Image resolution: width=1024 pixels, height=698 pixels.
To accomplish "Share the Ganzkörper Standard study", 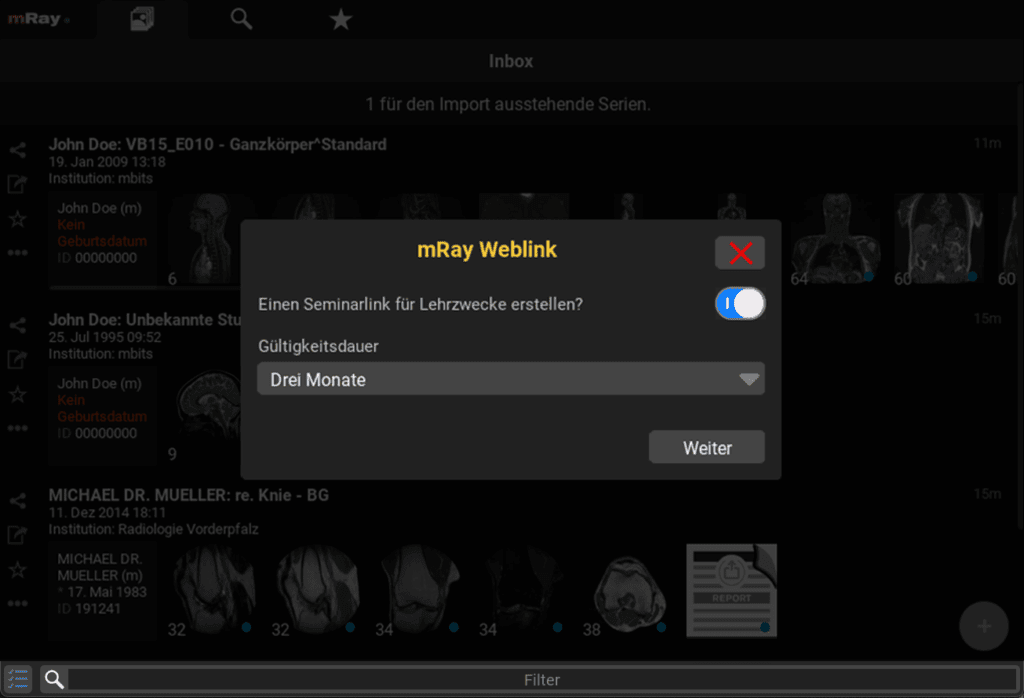I will click(17, 151).
